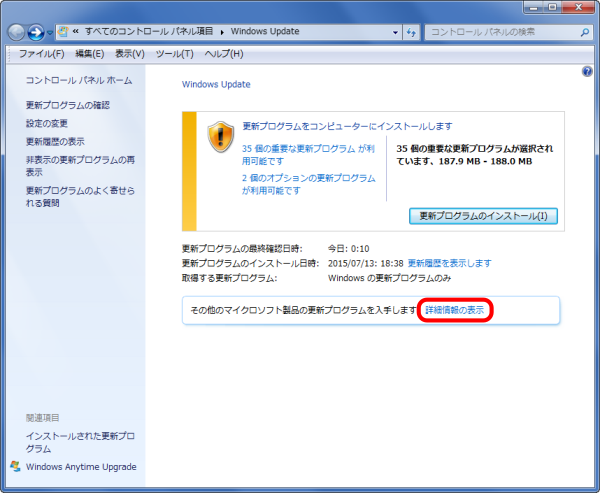The width and height of the screenshot is (600, 493).
Task: Click the « breadcrumb overflow chevron
Action: click(x=75, y=31)
